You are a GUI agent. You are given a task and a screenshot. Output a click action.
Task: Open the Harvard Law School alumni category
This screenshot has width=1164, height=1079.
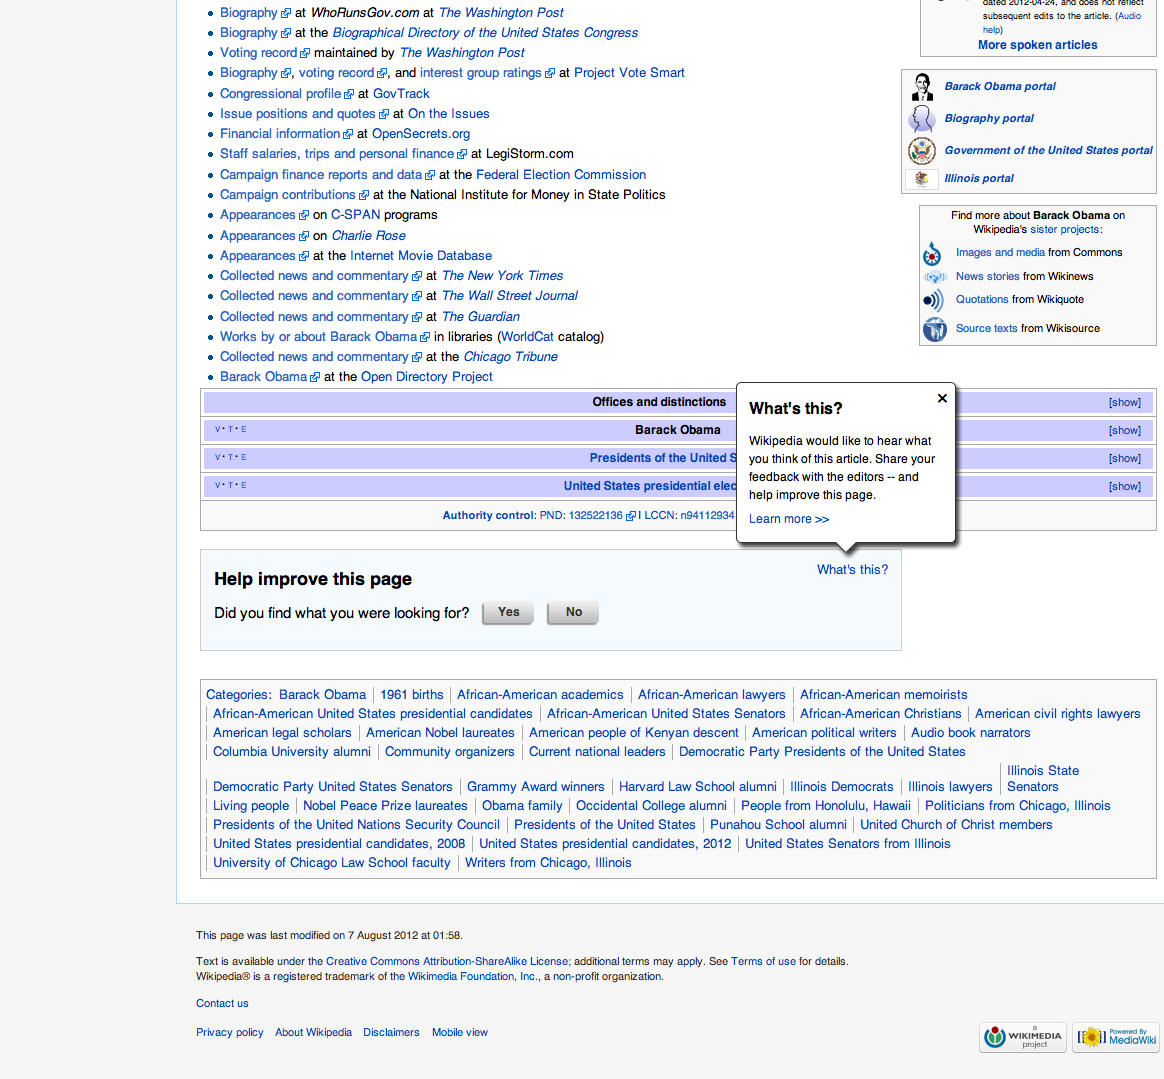click(x=697, y=787)
